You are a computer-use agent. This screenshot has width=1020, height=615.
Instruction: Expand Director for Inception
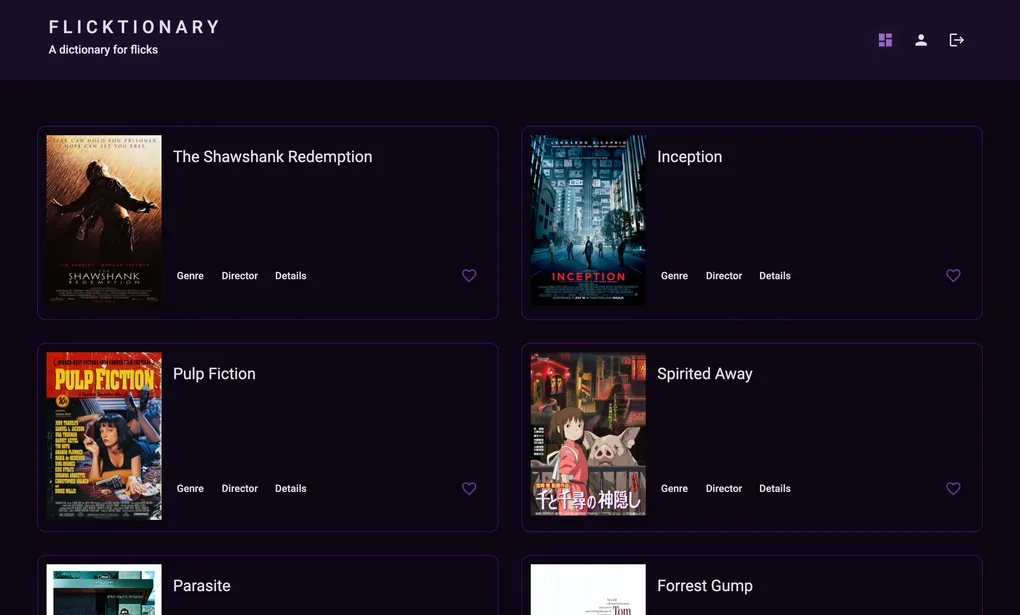click(723, 275)
